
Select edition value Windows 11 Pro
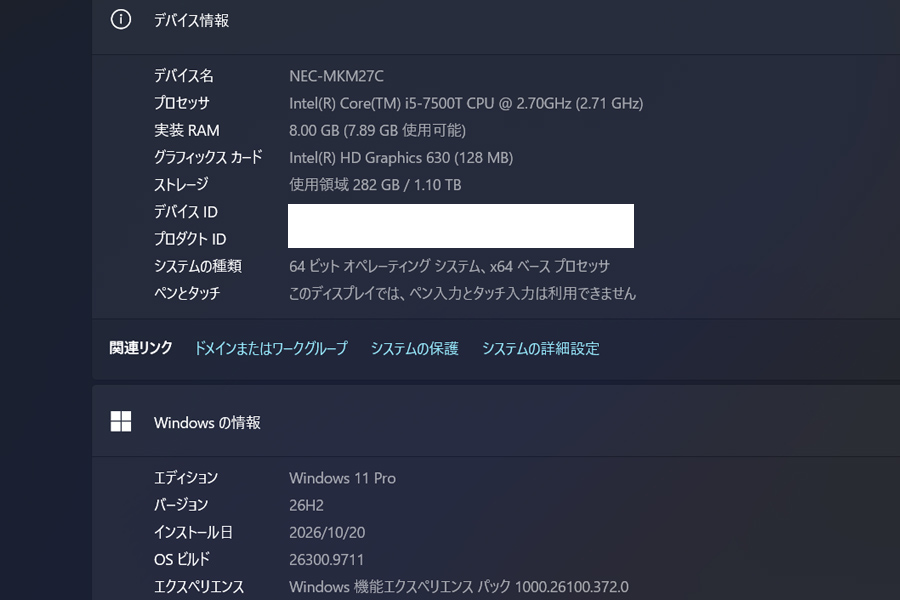[342, 478]
